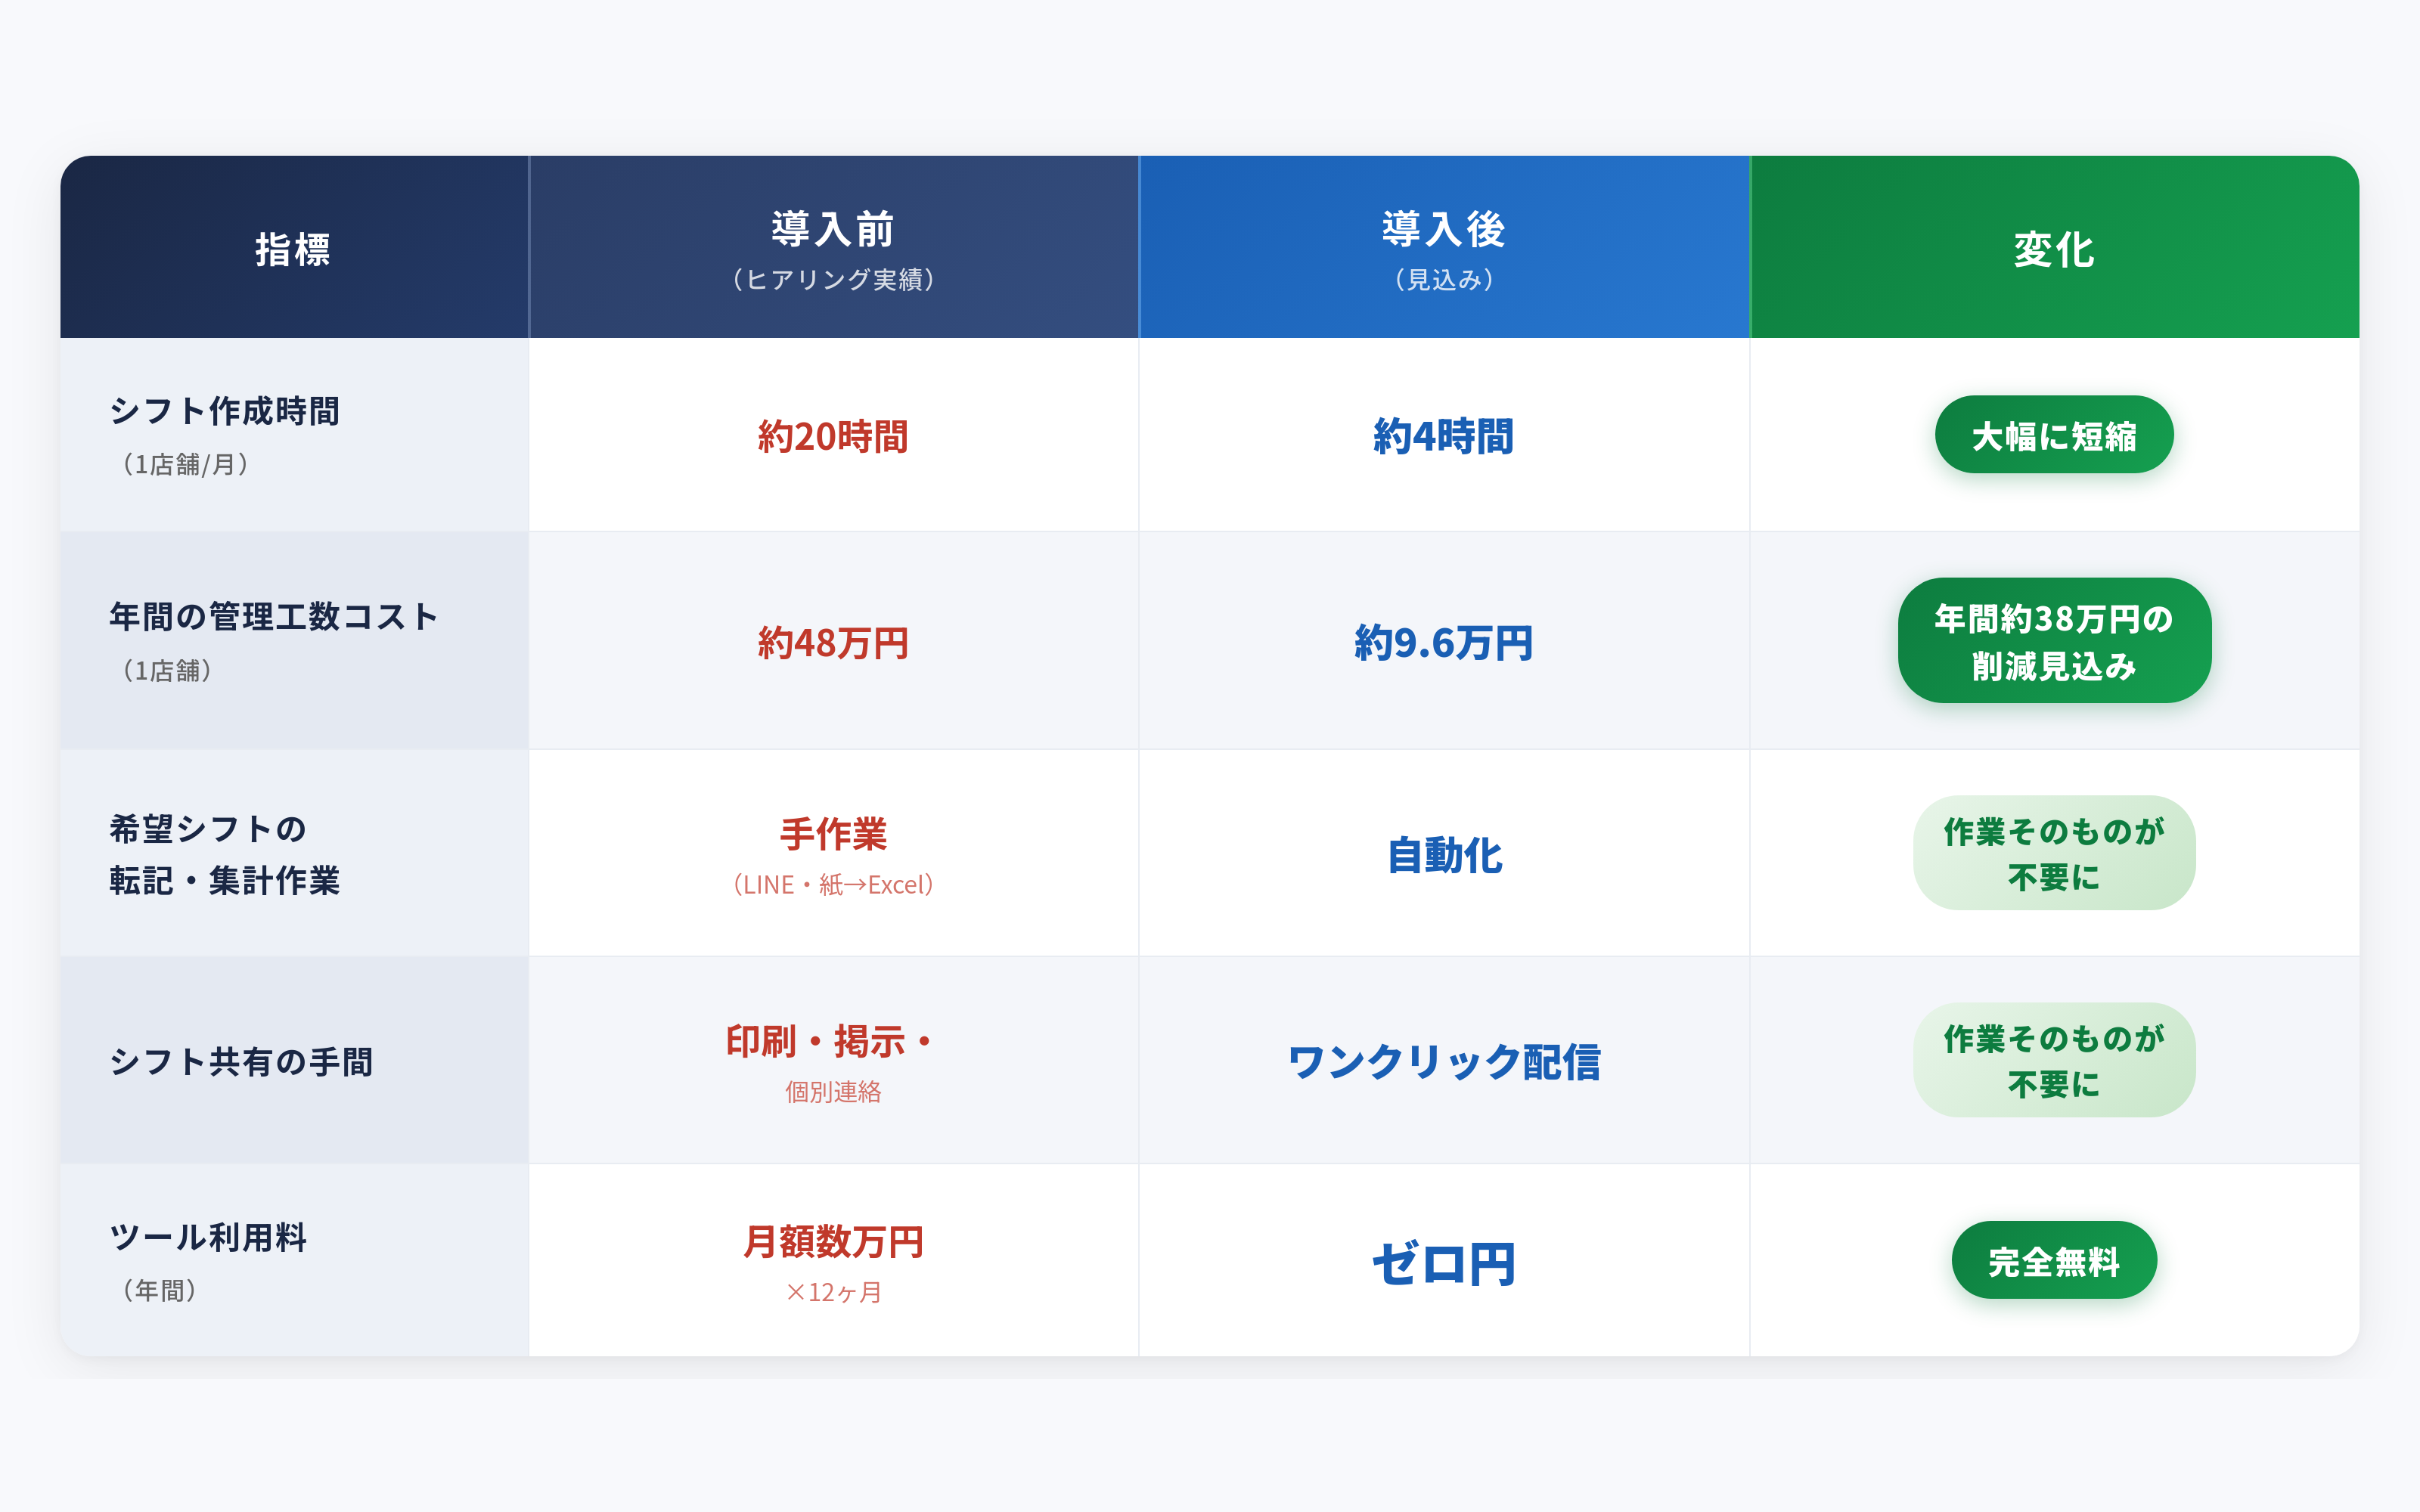Click the 導入後 (見込み) column header
Screen dimensions: 2420x1512
[x=1443, y=248]
